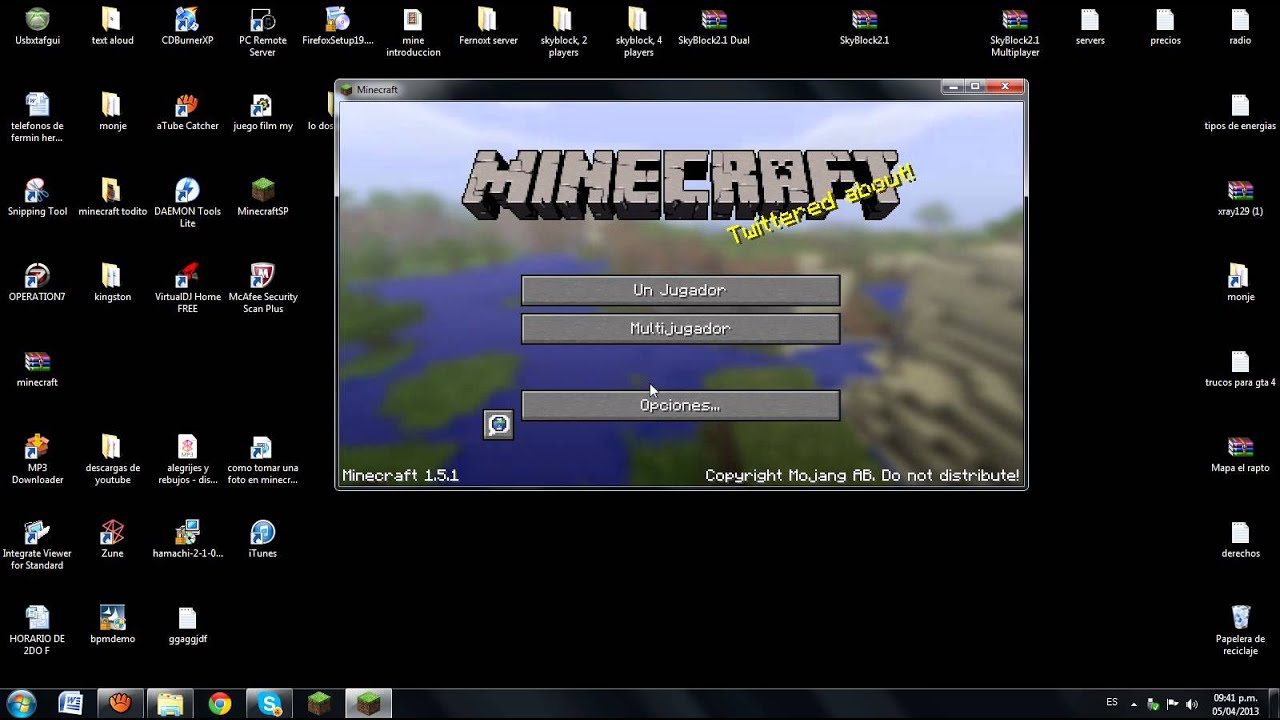Select the OPERATION7 shortcut
The image size is (1280, 720).
[37, 283]
